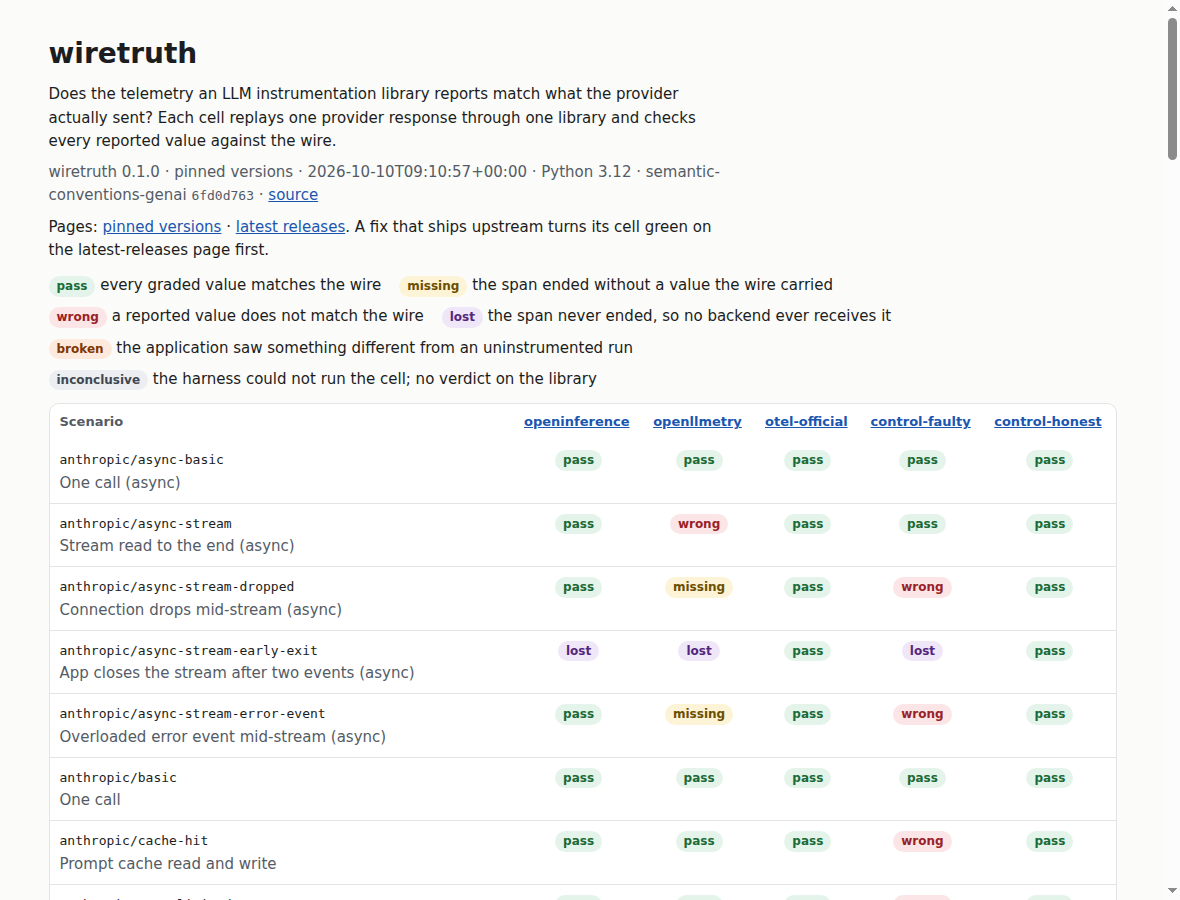This screenshot has height=900, width=1180.
Task: Click the 'Stream read to the end (async)' description
Action: [x=177, y=546]
